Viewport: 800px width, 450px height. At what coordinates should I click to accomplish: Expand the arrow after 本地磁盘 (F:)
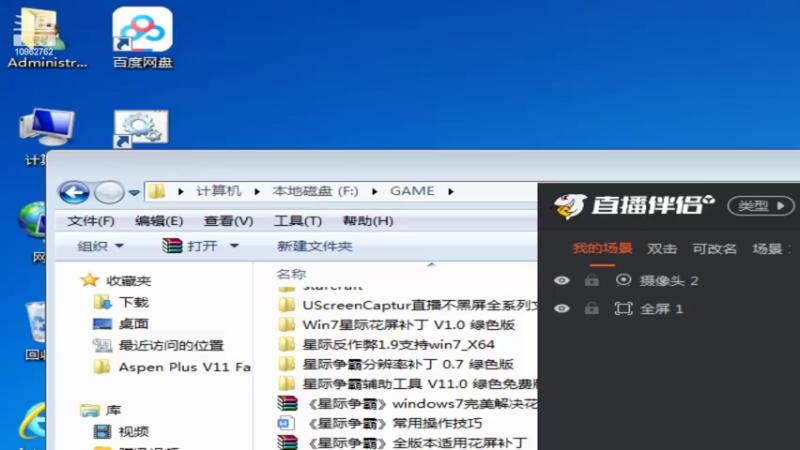[374, 192]
